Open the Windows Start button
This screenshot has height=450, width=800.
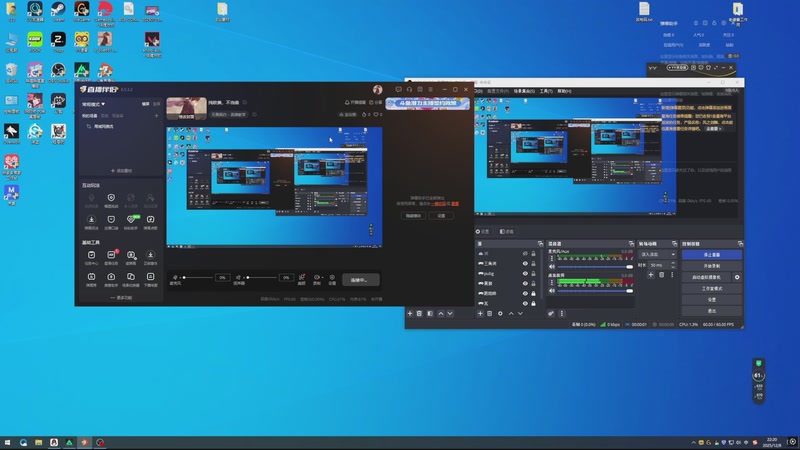[x=7, y=442]
